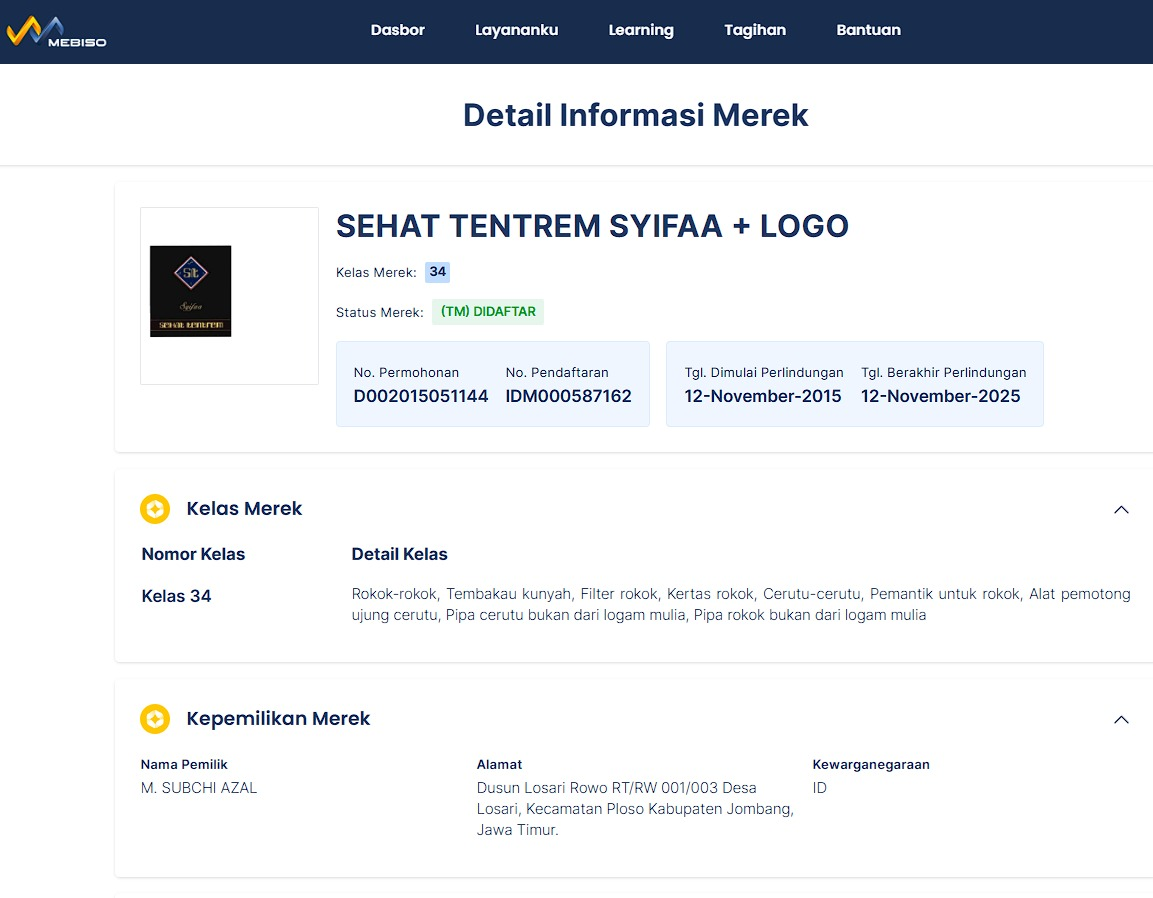Click the Detail Informasi Merek page heading
This screenshot has height=898, width=1153.
tap(635, 115)
